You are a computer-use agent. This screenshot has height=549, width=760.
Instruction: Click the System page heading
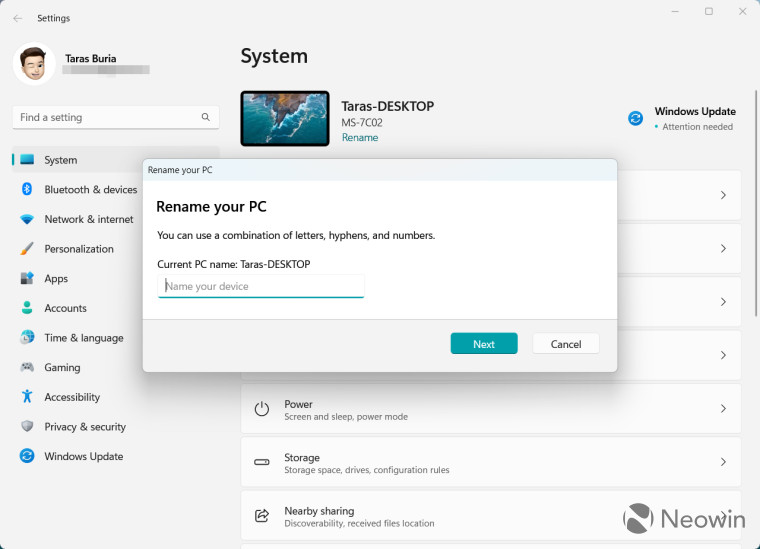click(x=274, y=56)
